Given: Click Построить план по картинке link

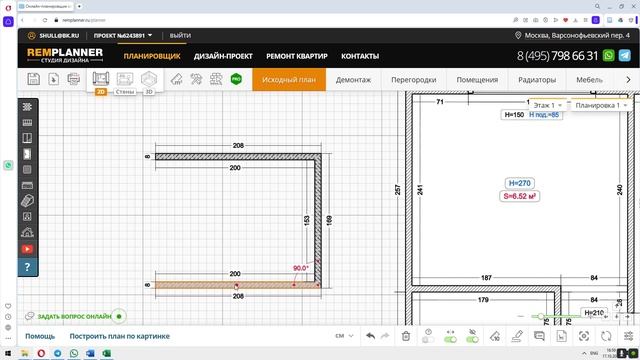Looking at the screenshot, I should point(120,336).
